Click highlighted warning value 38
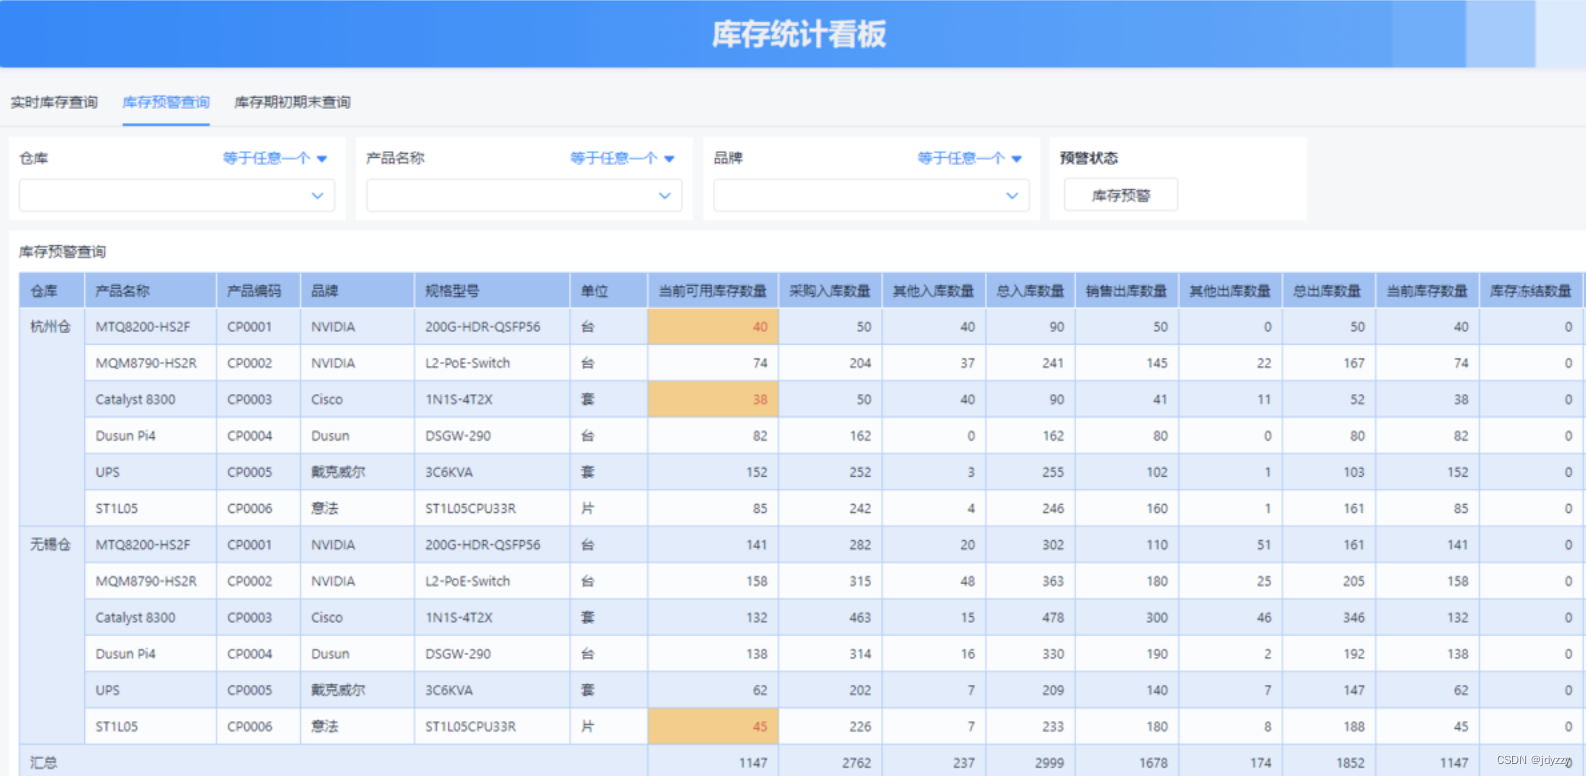The width and height of the screenshot is (1586, 776). (x=713, y=399)
